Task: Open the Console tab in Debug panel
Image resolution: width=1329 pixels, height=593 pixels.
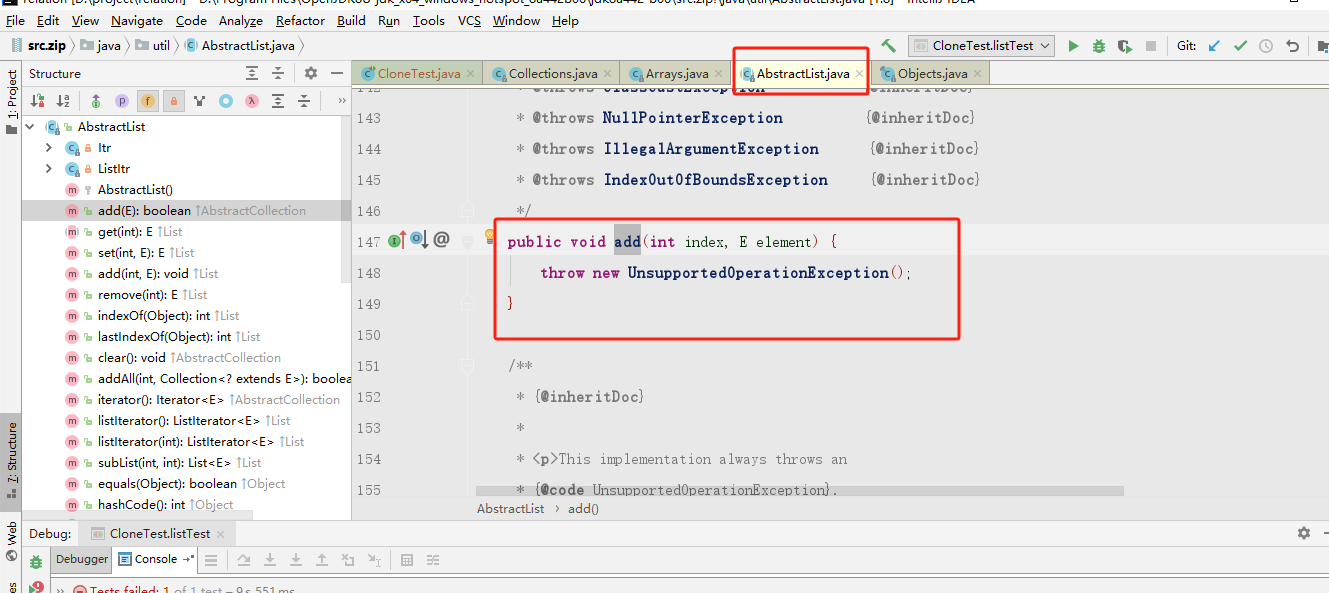Action: 155,560
